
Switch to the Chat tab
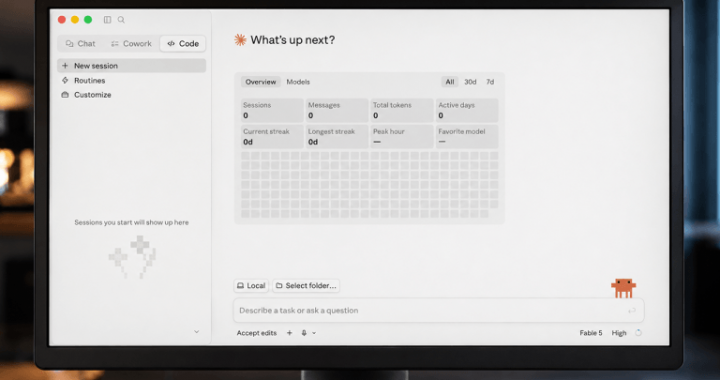[81, 44]
